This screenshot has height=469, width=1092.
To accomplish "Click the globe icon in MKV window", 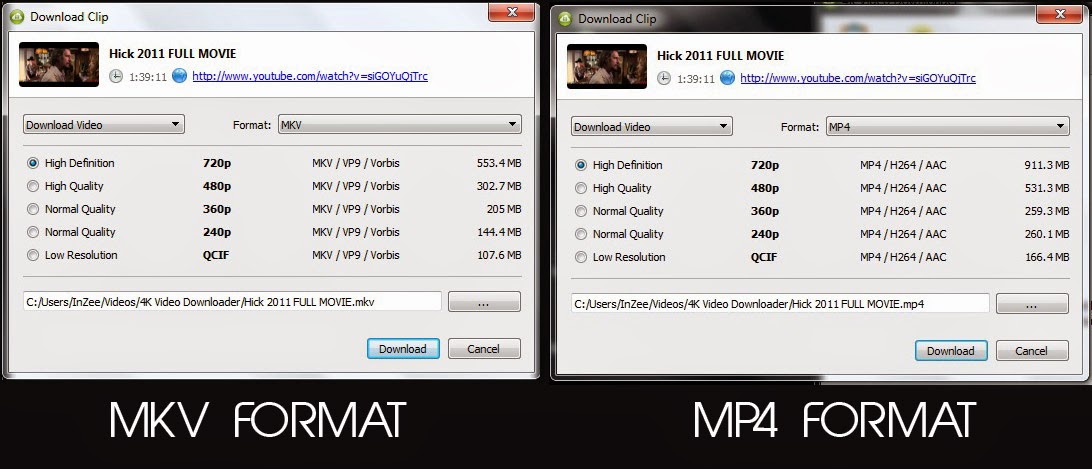I will [x=180, y=76].
